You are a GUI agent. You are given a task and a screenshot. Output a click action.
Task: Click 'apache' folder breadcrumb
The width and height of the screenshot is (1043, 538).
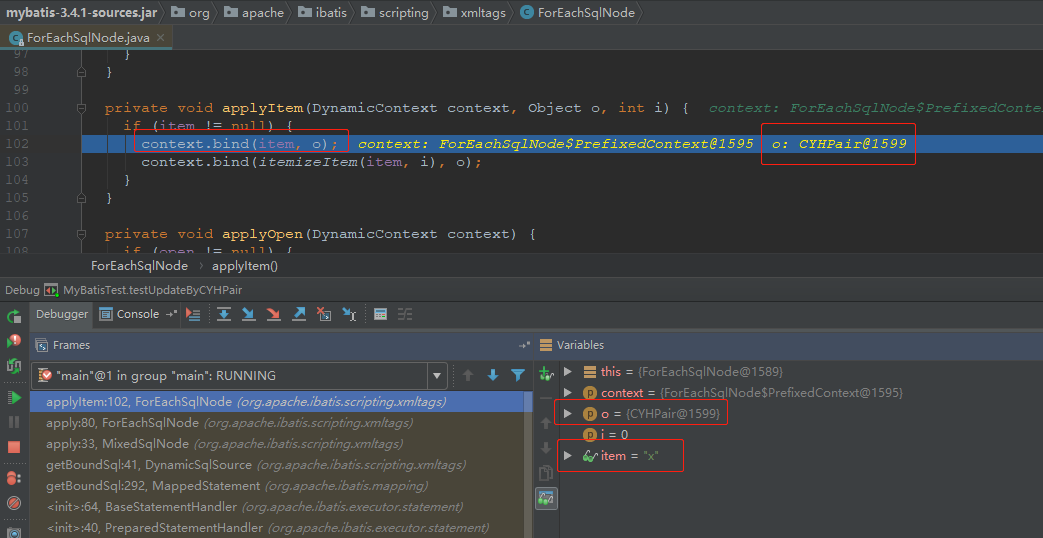pyautogui.click(x=255, y=13)
